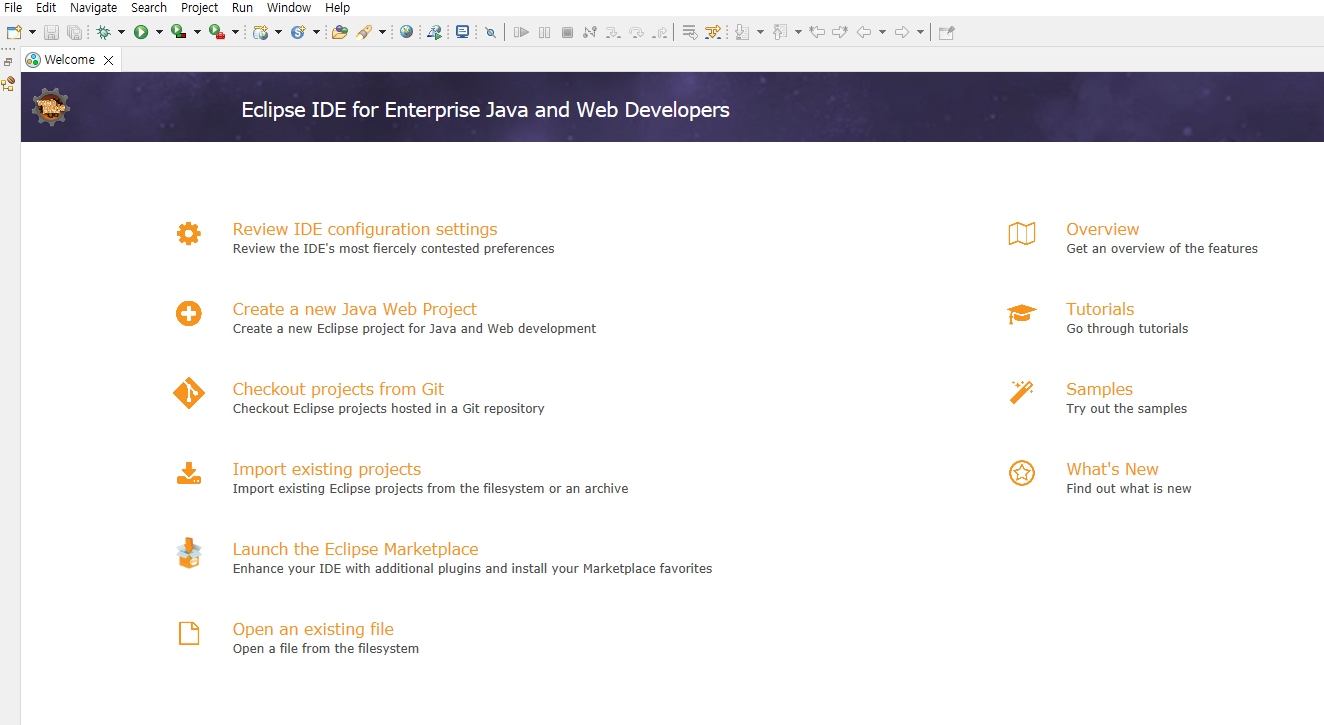
Task: Open the New wizard dropdown arrow
Action: (x=32, y=32)
